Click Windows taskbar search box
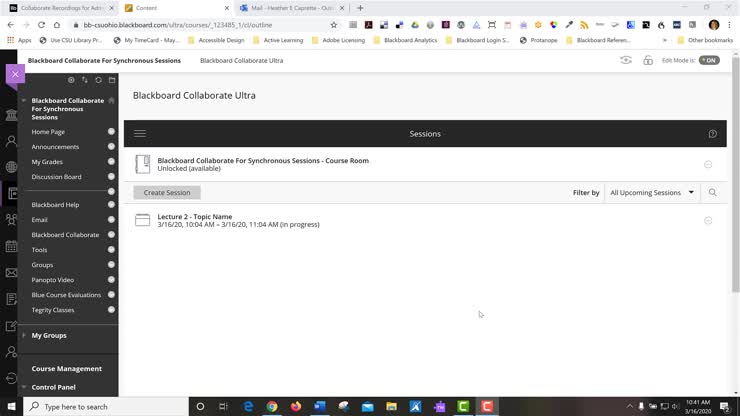740x416 pixels. (x=106, y=407)
